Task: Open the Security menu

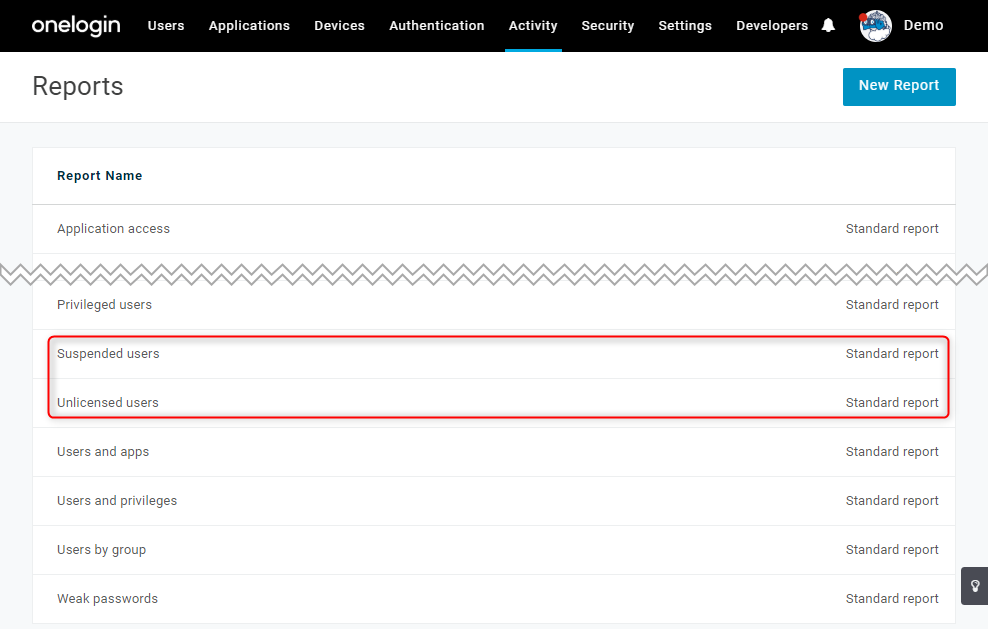Action: [x=607, y=26]
